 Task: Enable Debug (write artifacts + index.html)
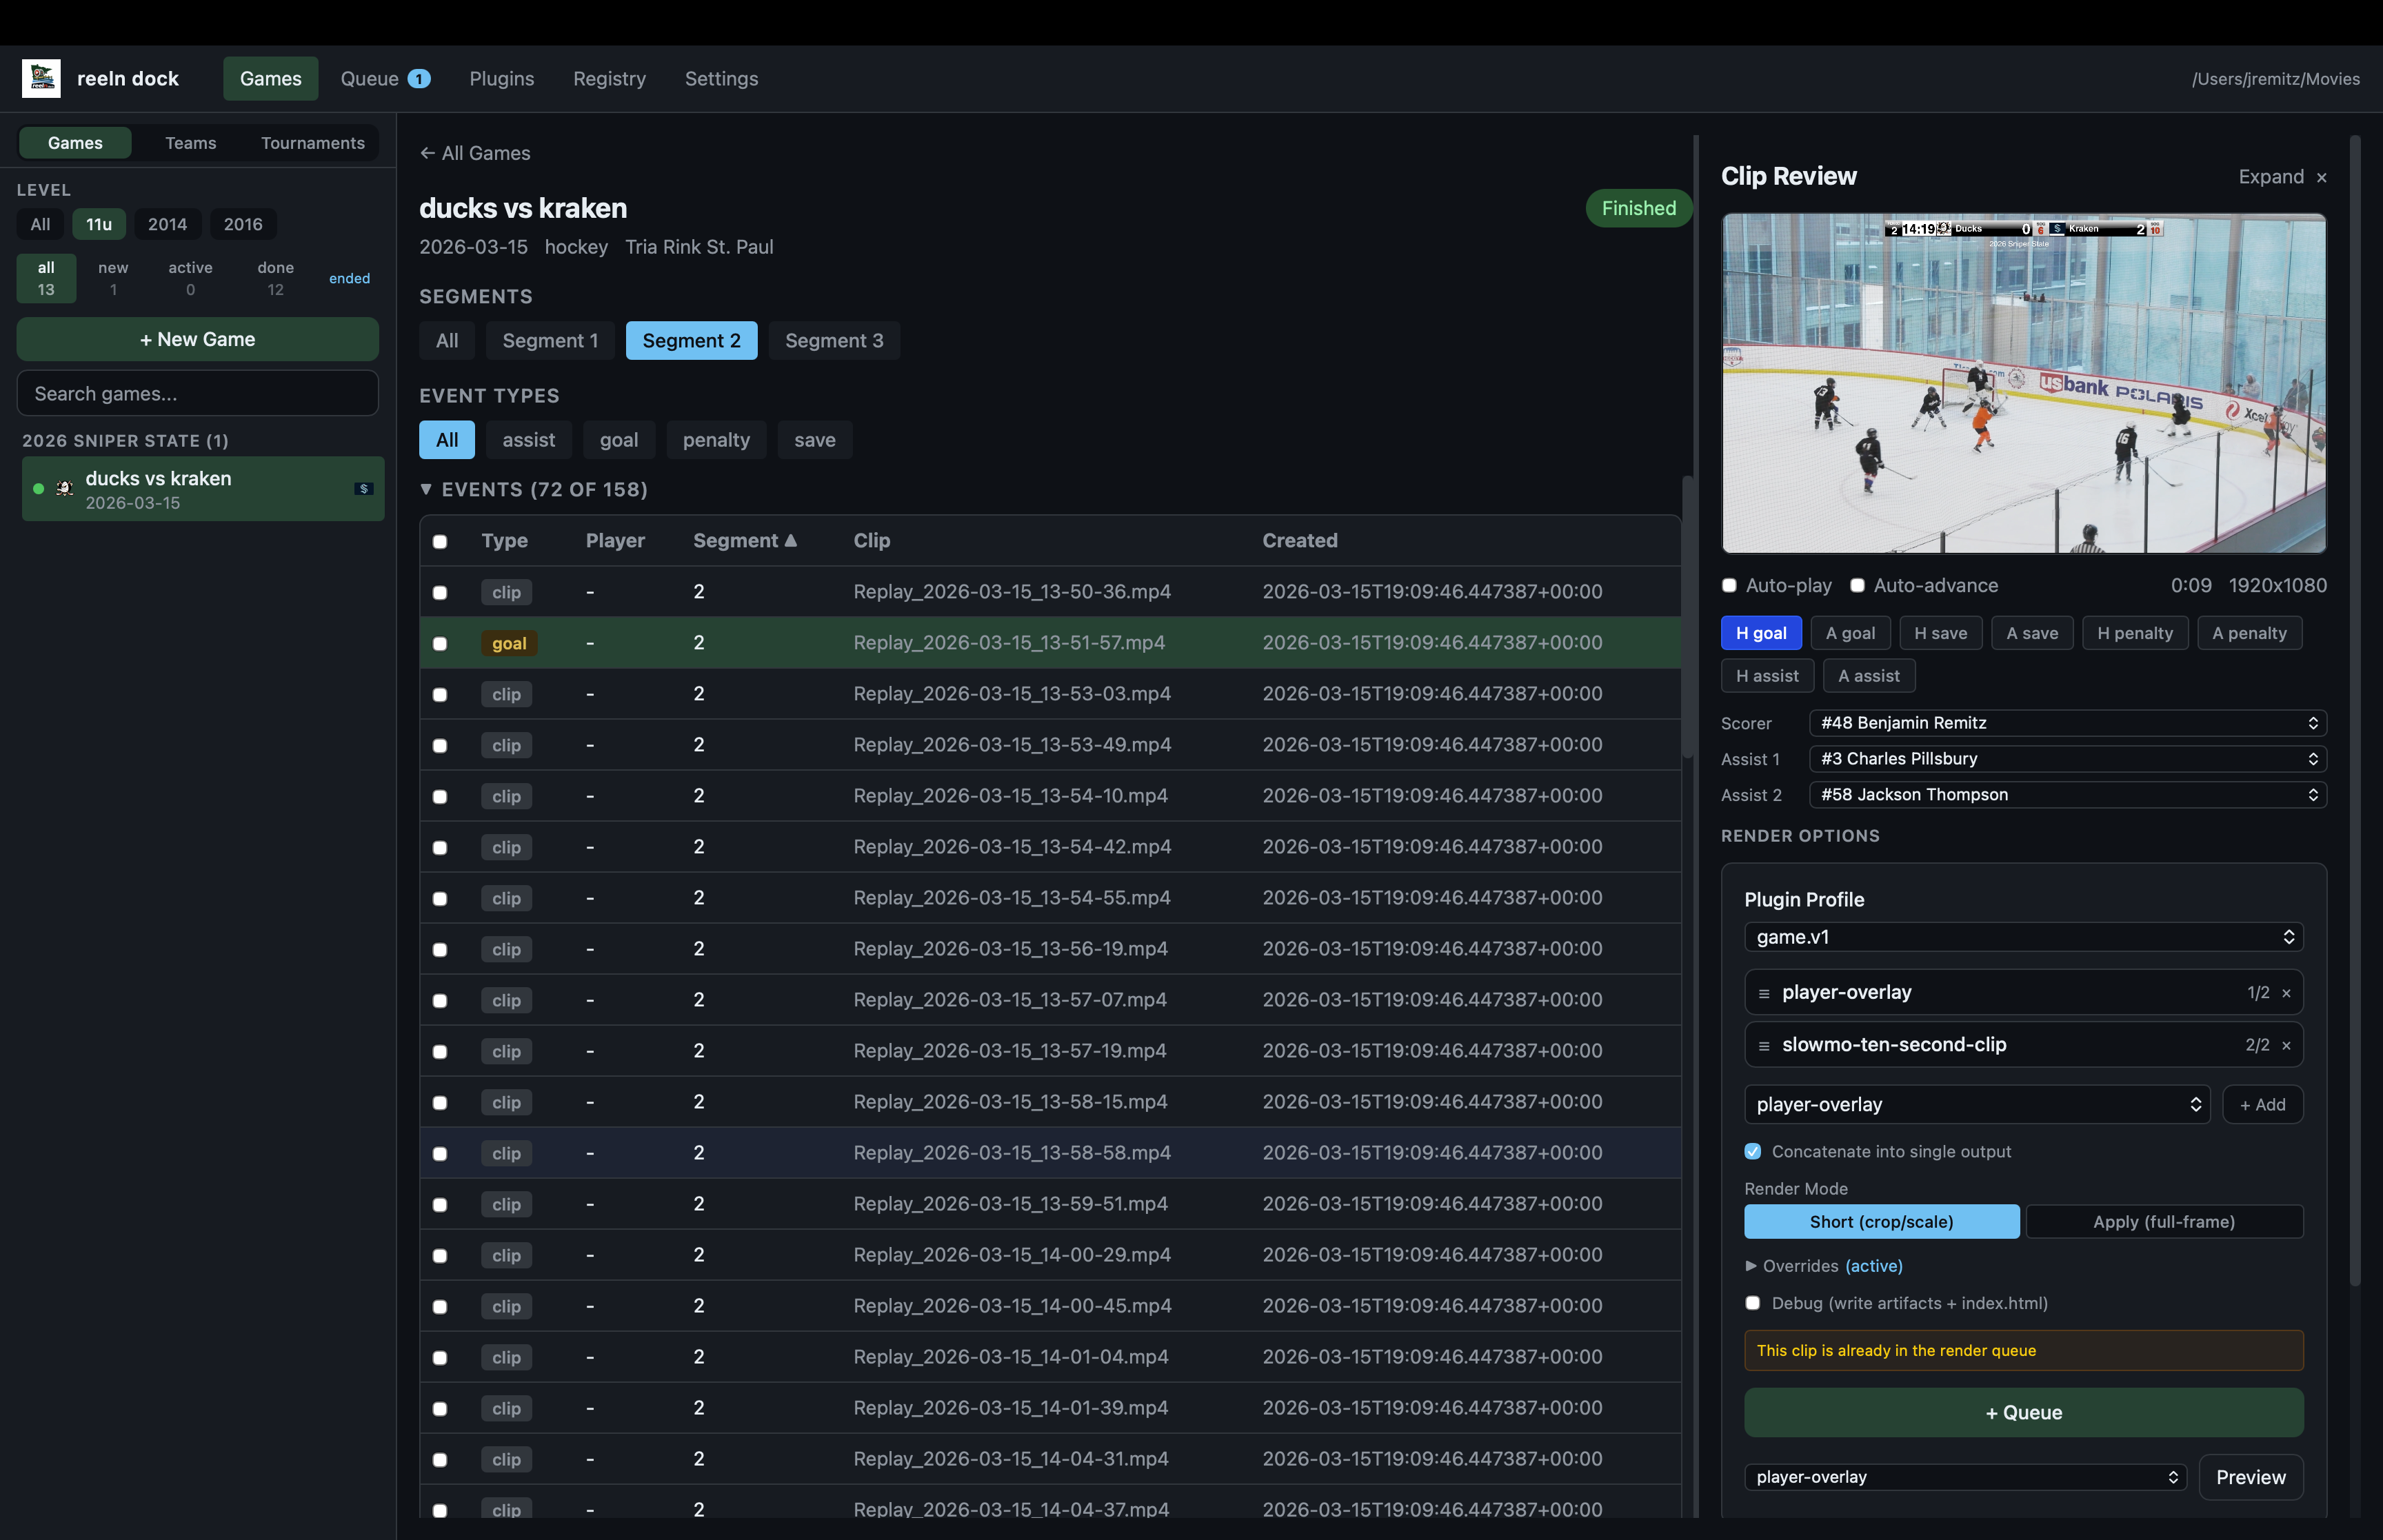(1752, 1303)
